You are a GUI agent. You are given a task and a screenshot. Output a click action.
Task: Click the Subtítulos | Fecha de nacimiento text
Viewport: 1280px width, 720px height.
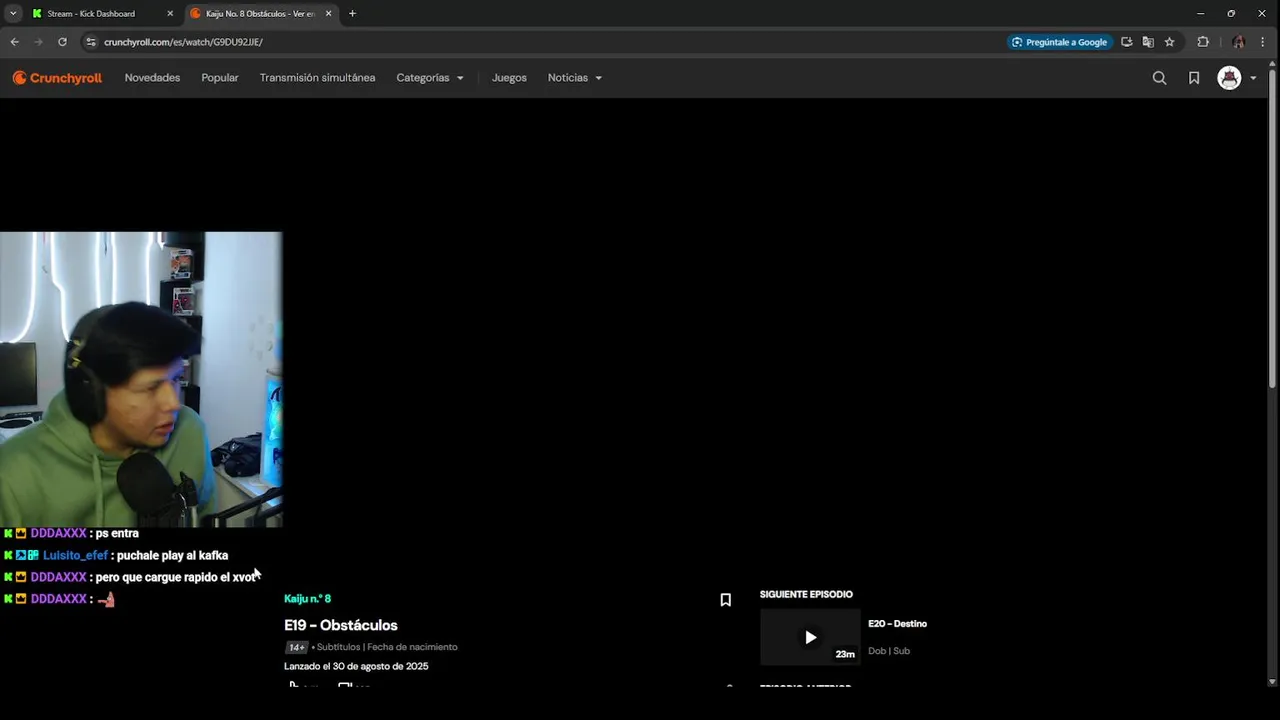[x=387, y=647]
